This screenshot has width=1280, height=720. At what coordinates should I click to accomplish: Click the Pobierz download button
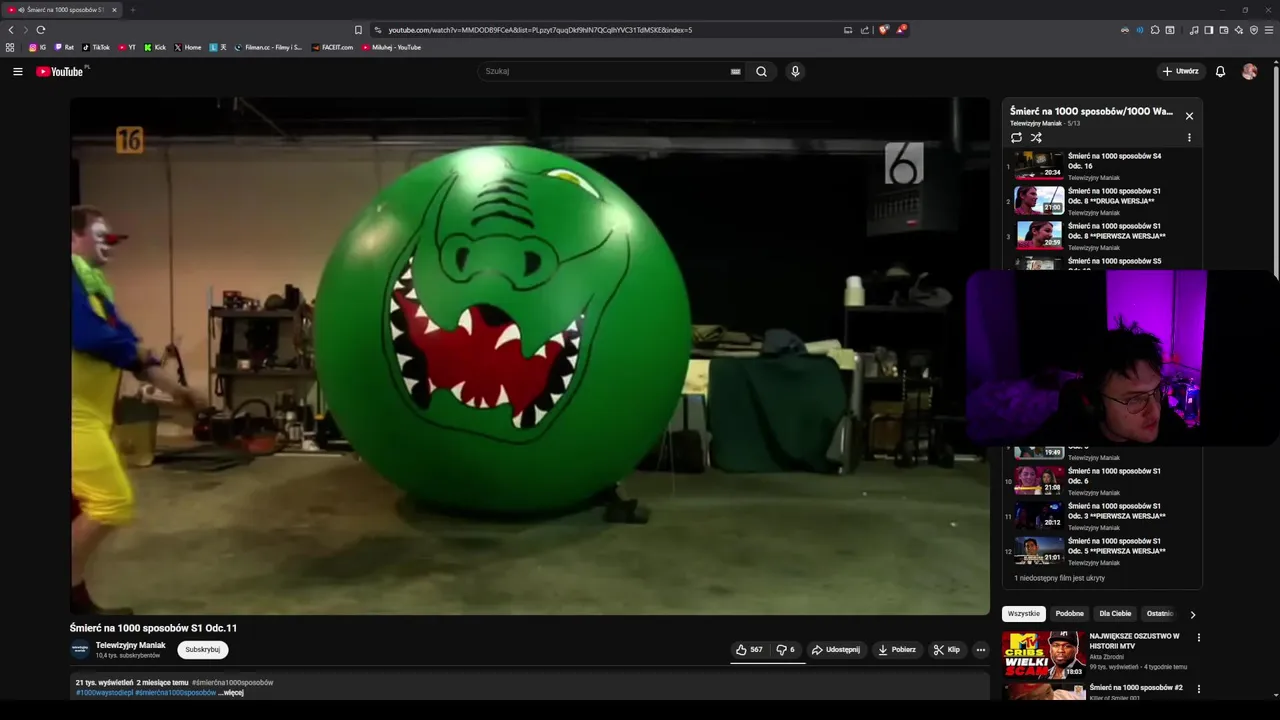tap(896, 649)
